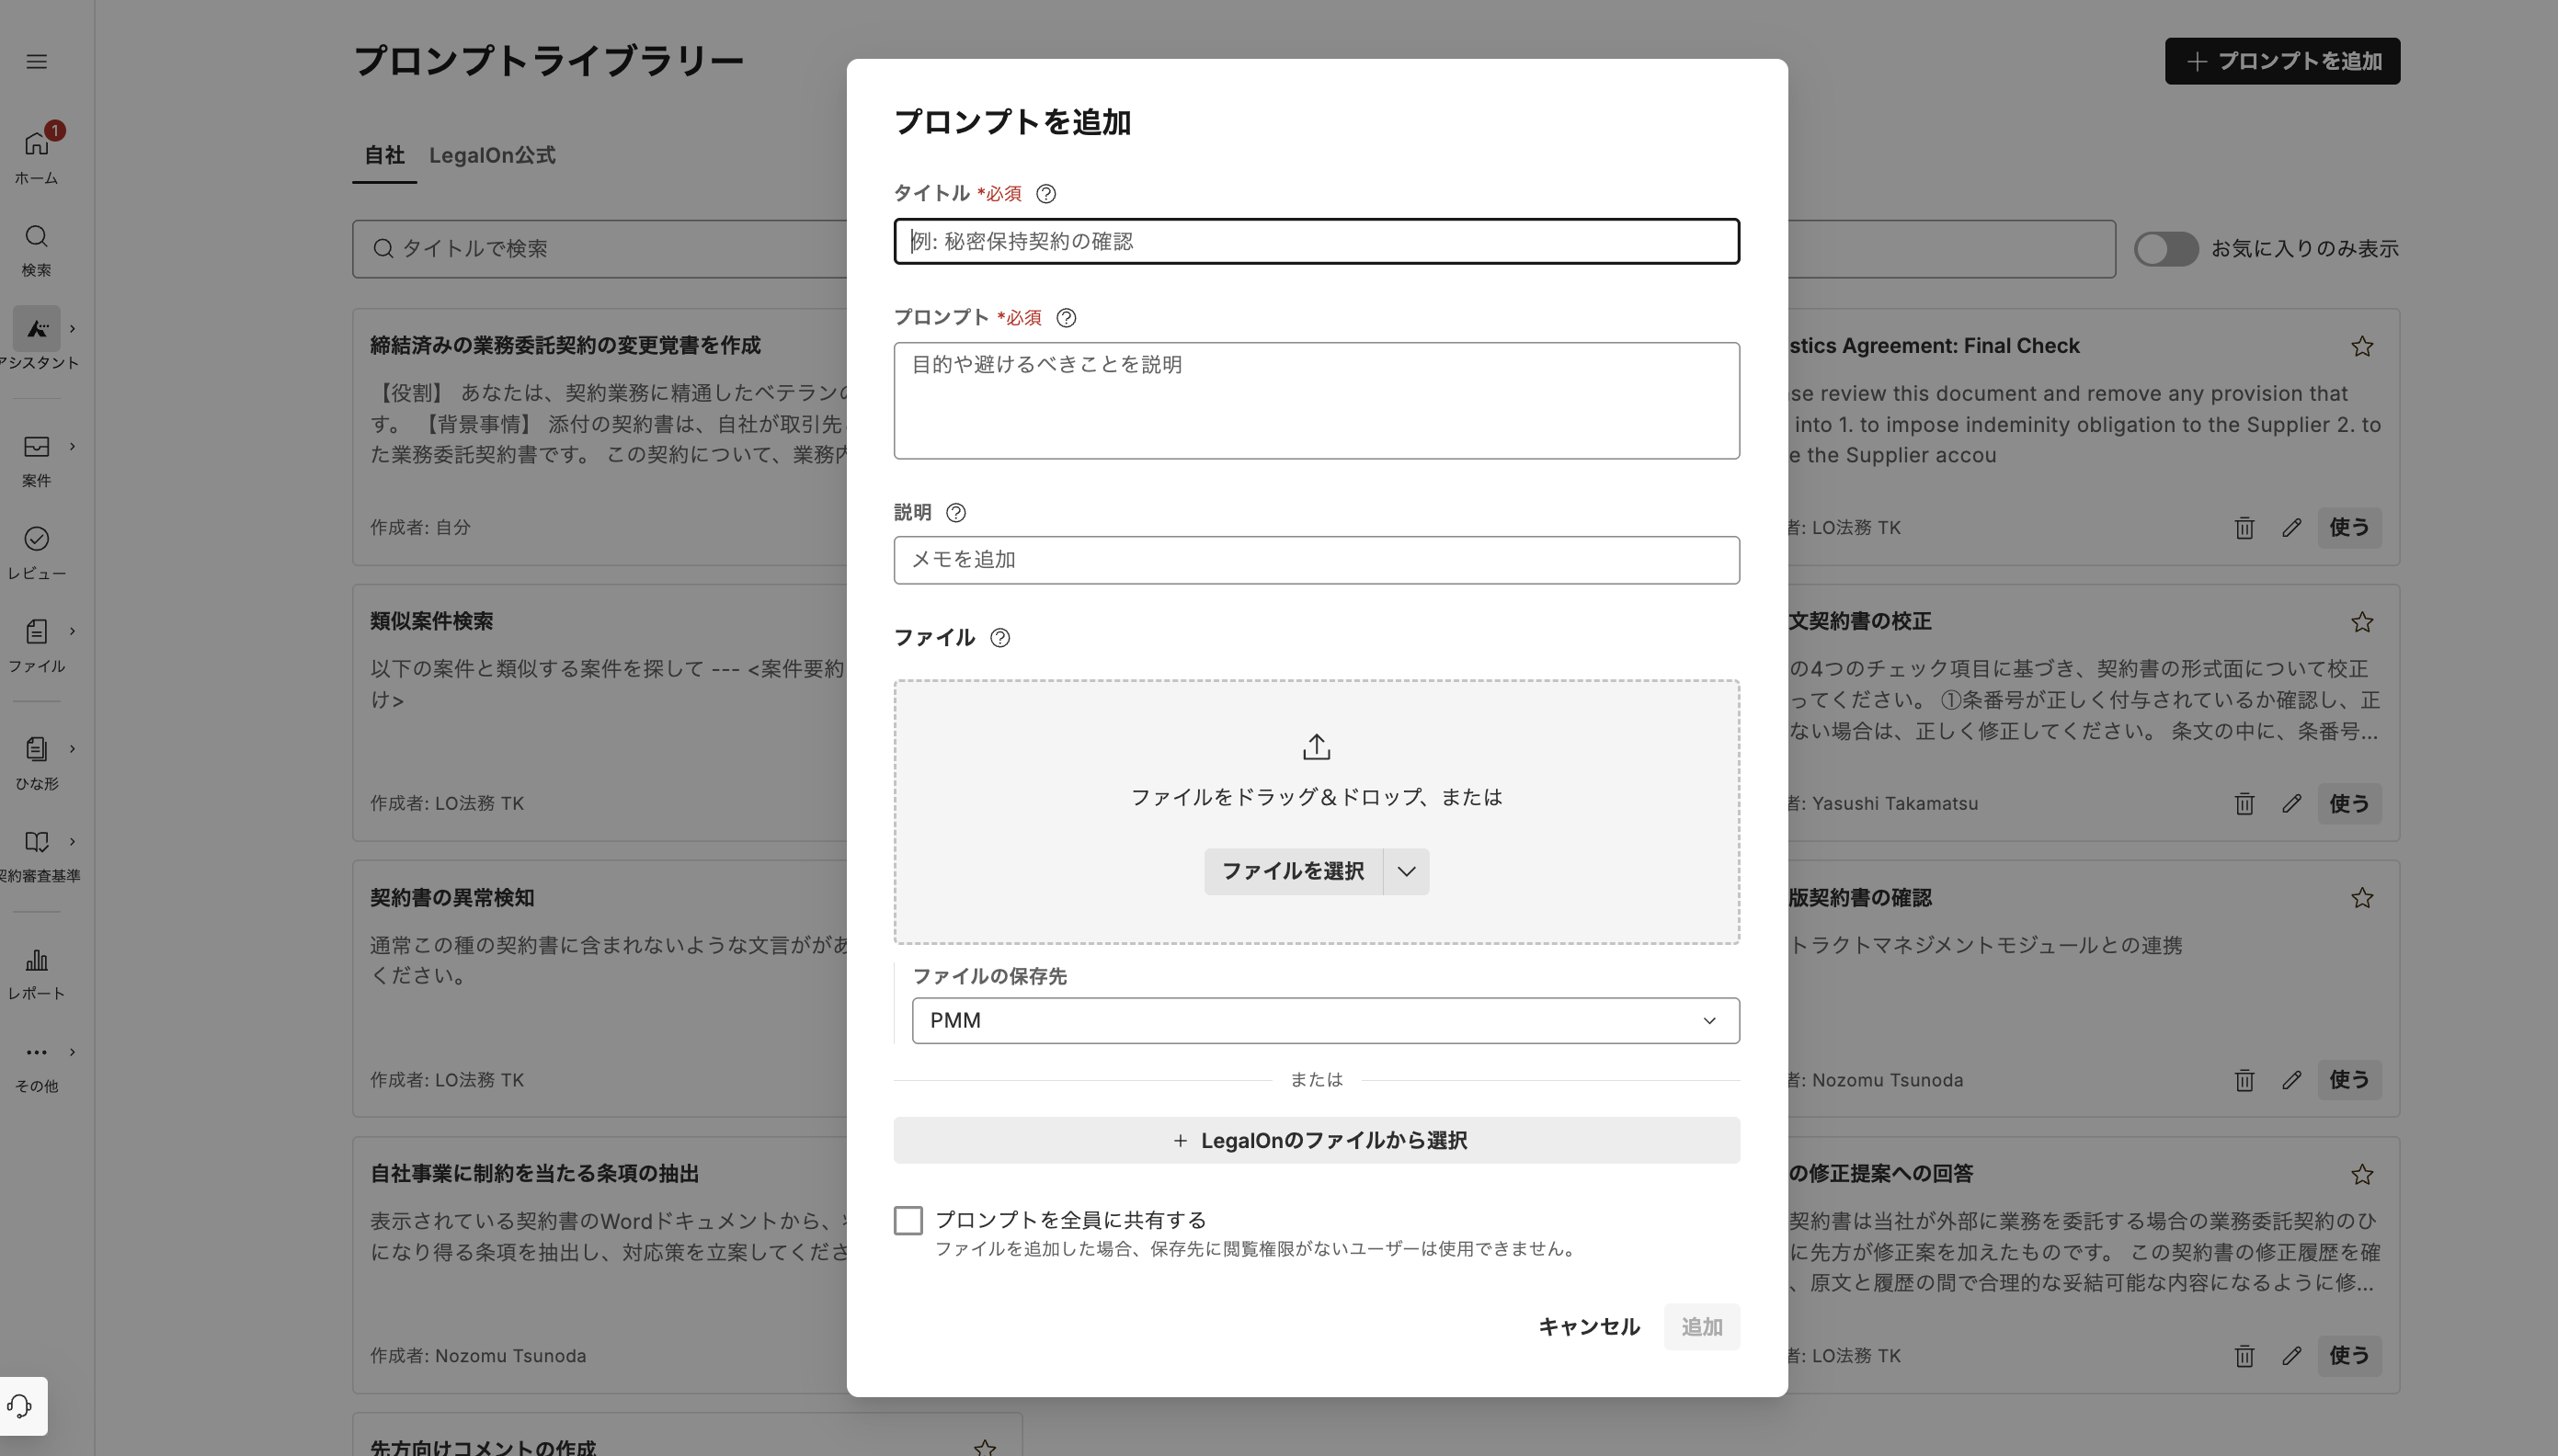
Task: Cancel the add prompt dialog
Action: (x=1588, y=1327)
